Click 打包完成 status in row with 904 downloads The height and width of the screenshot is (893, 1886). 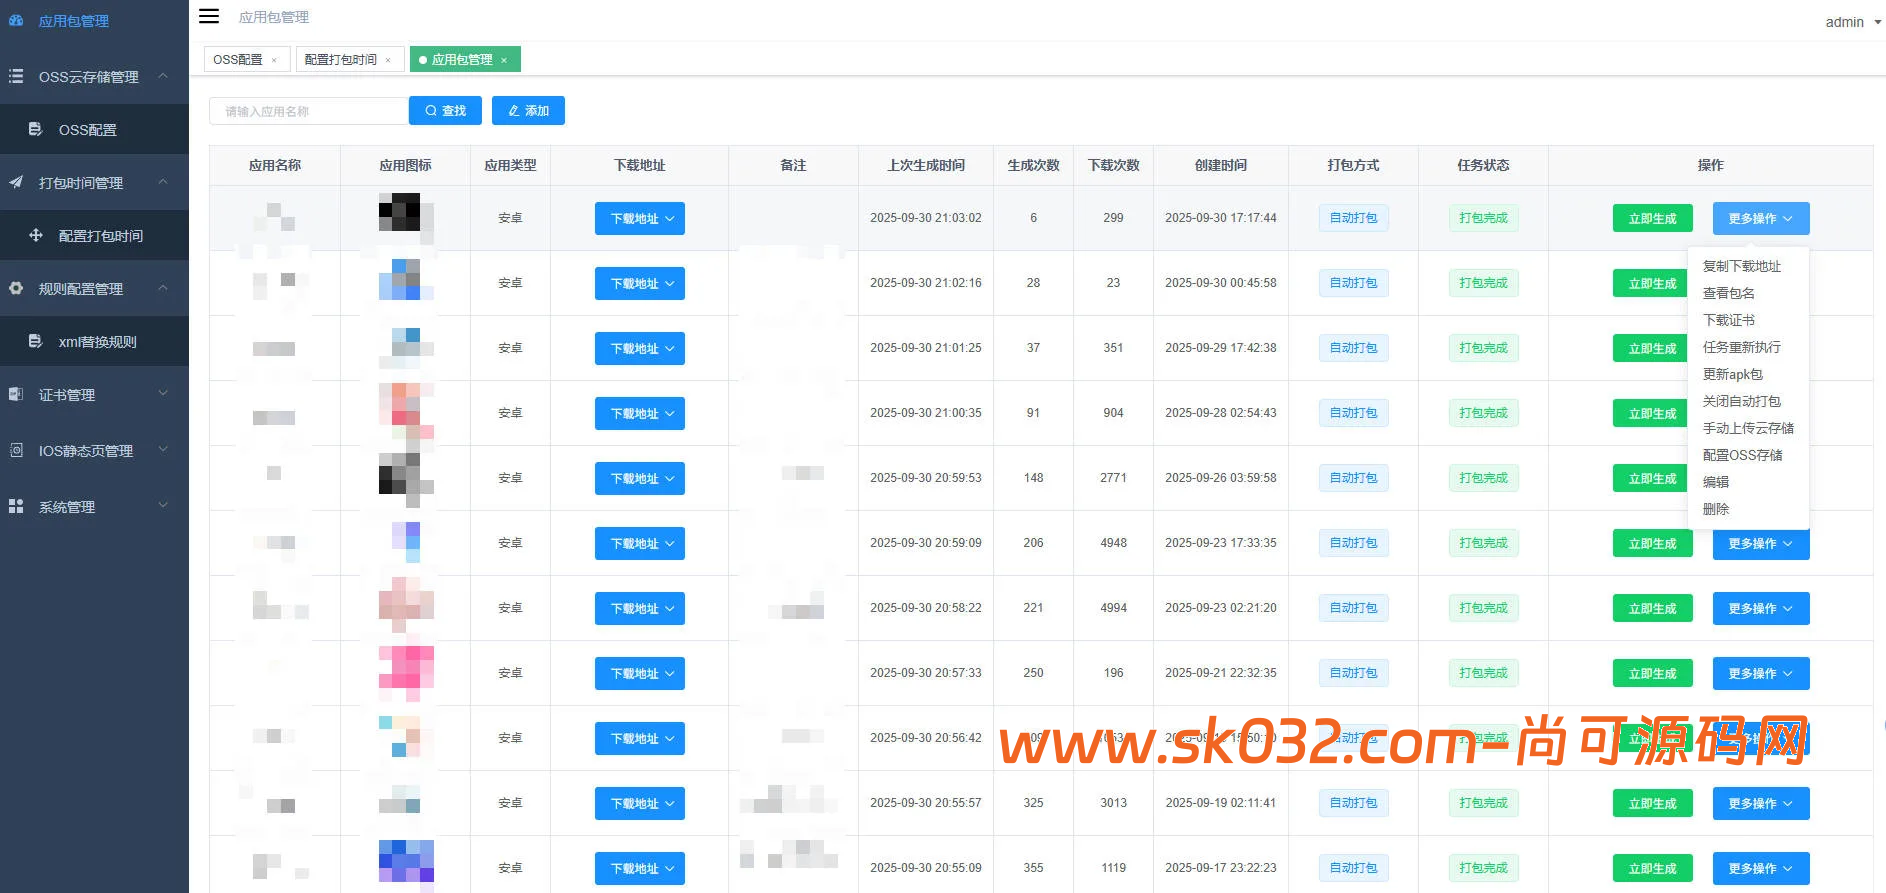coord(1483,413)
